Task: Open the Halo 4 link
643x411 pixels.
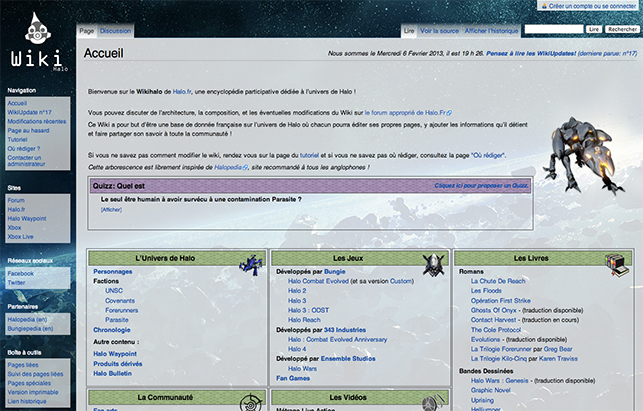Action: pos(297,349)
